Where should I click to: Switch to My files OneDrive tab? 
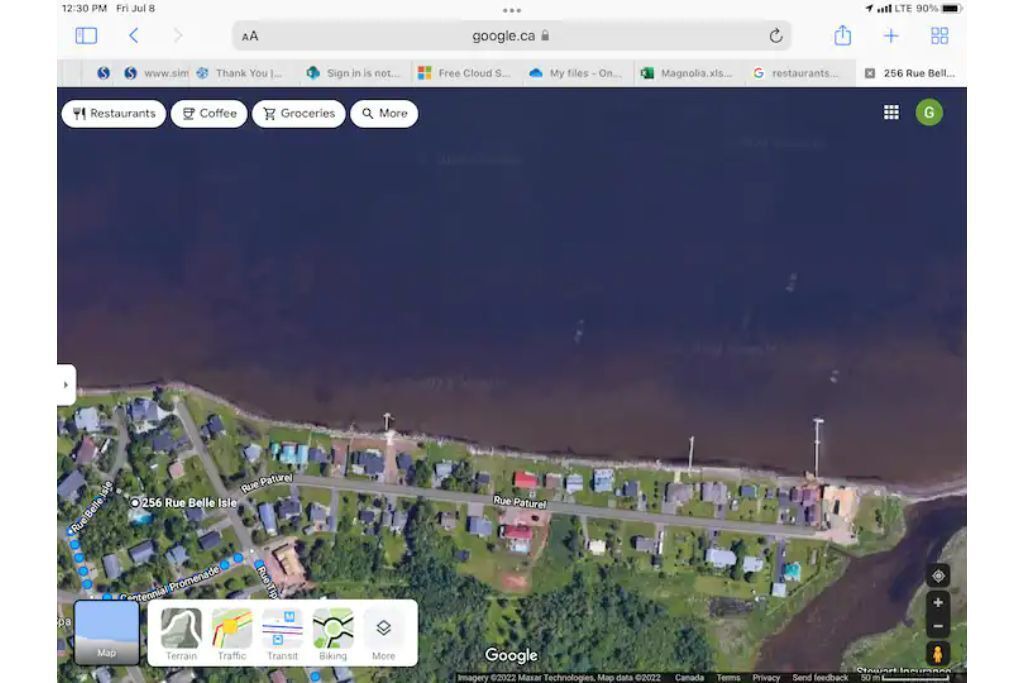[x=576, y=73]
